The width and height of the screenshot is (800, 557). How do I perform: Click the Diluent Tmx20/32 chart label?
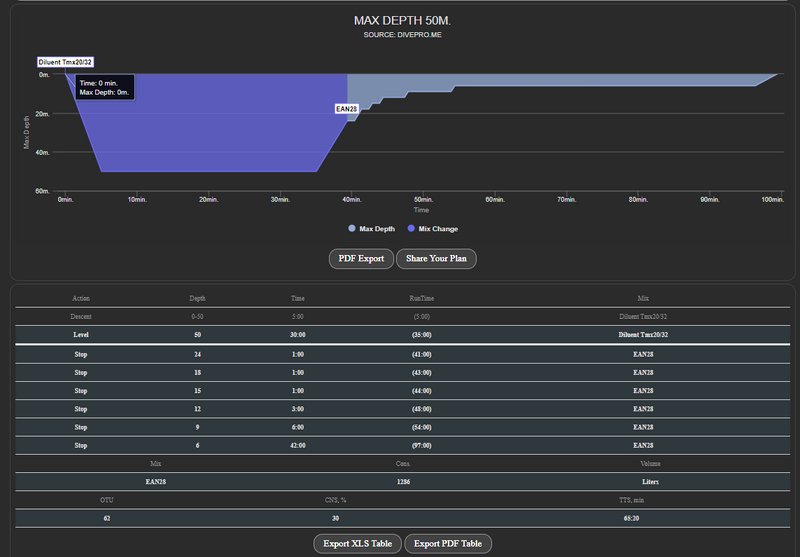click(65, 62)
